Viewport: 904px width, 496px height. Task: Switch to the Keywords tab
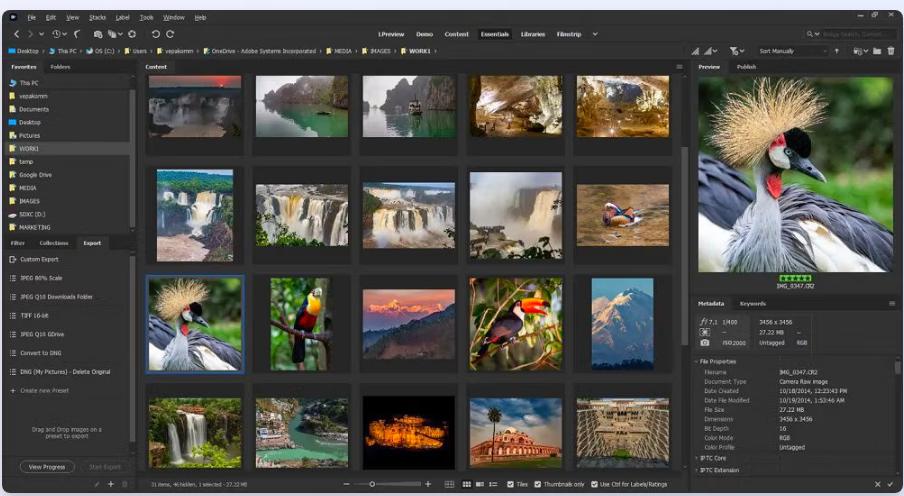[x=752, y=303]
